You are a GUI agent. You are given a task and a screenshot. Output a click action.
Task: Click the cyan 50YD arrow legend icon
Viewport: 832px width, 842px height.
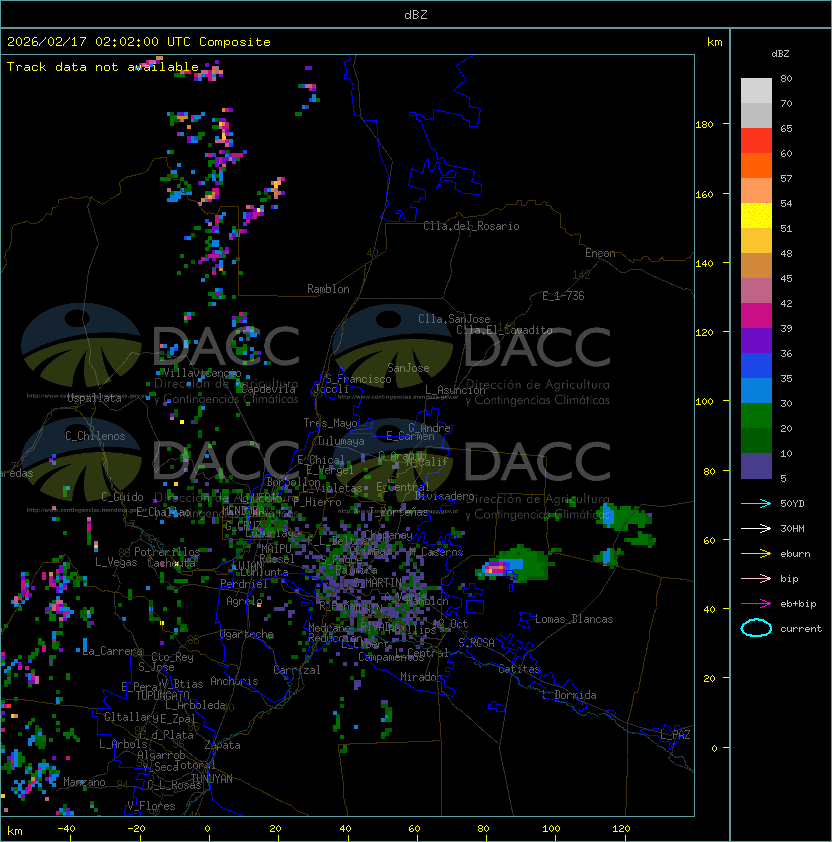(x=756, y=503)
